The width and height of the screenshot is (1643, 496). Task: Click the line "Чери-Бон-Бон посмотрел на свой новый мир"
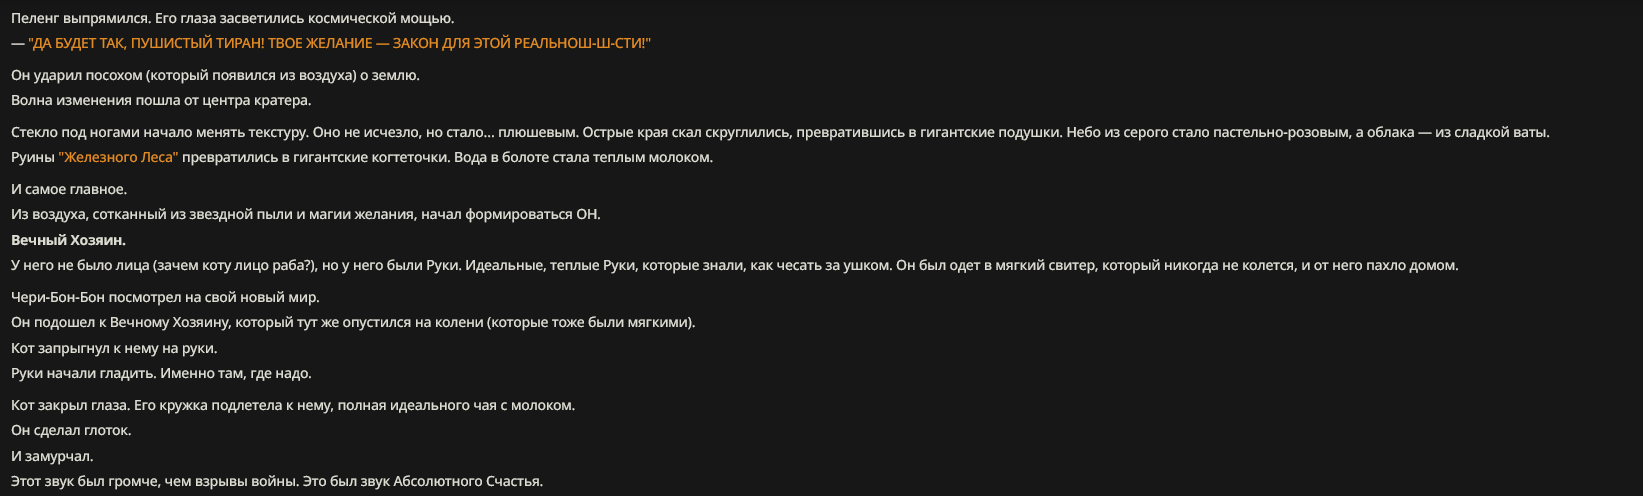click(165, 298)
